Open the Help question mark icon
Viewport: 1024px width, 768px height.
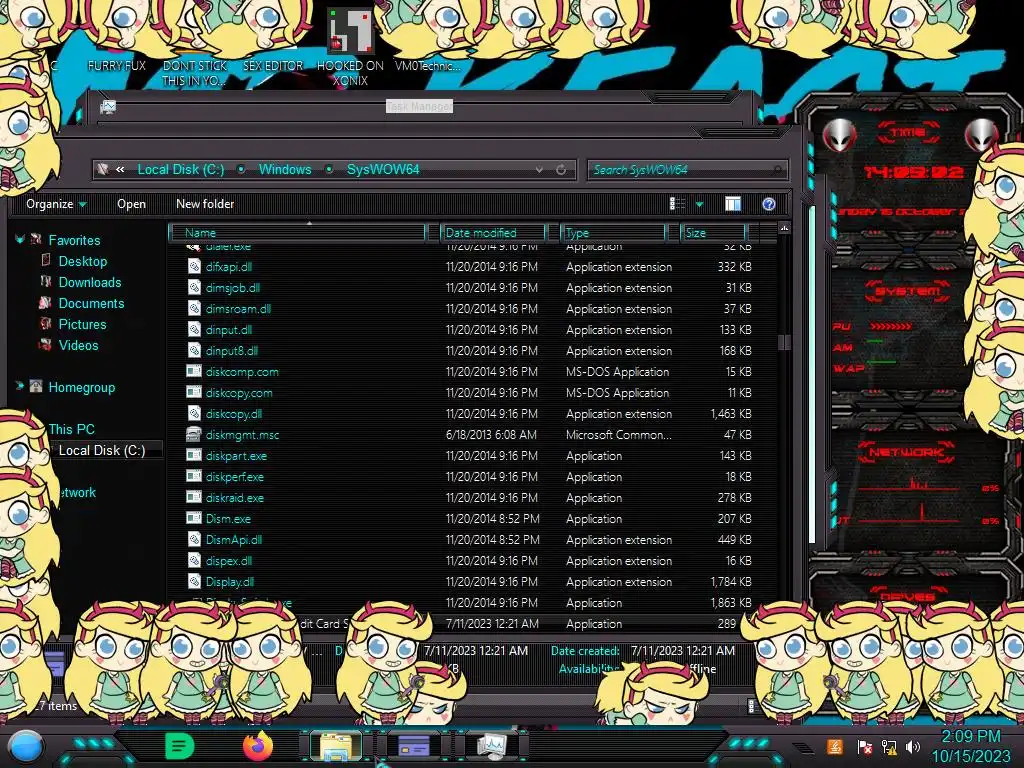[769, 204]
